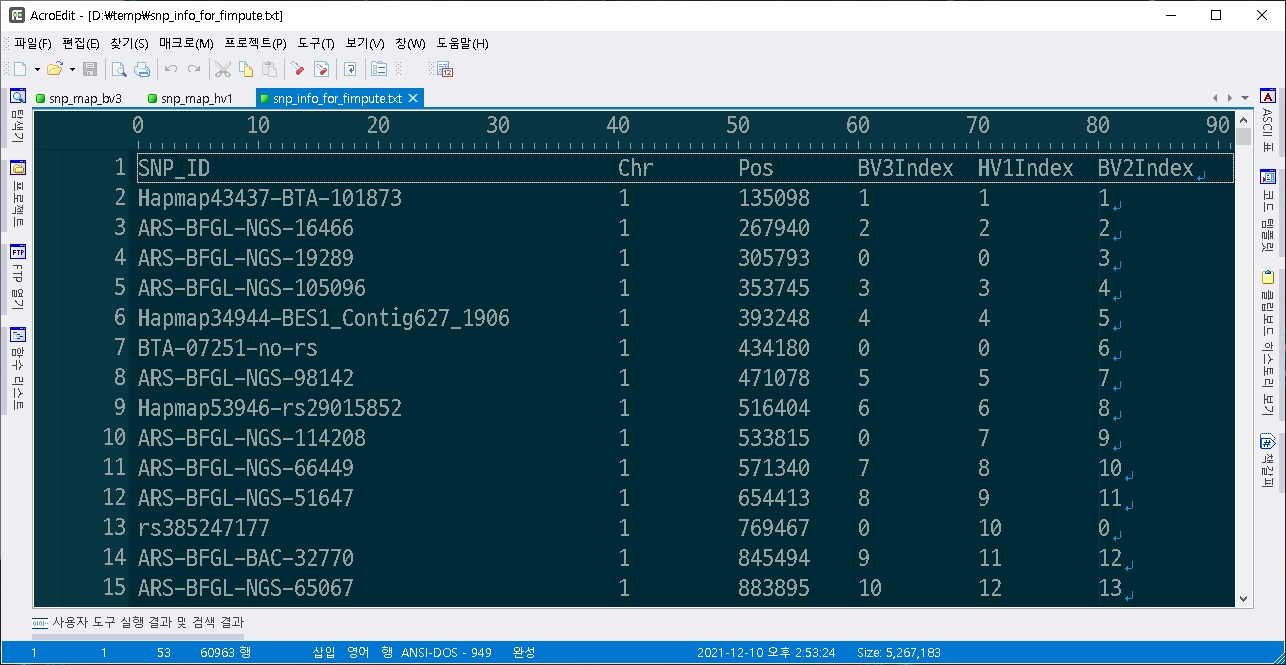Click the find-in-files flashlight document icon
Viewport: 1286px width, 665px height.
pyautogui.click(x=321, y=69)
